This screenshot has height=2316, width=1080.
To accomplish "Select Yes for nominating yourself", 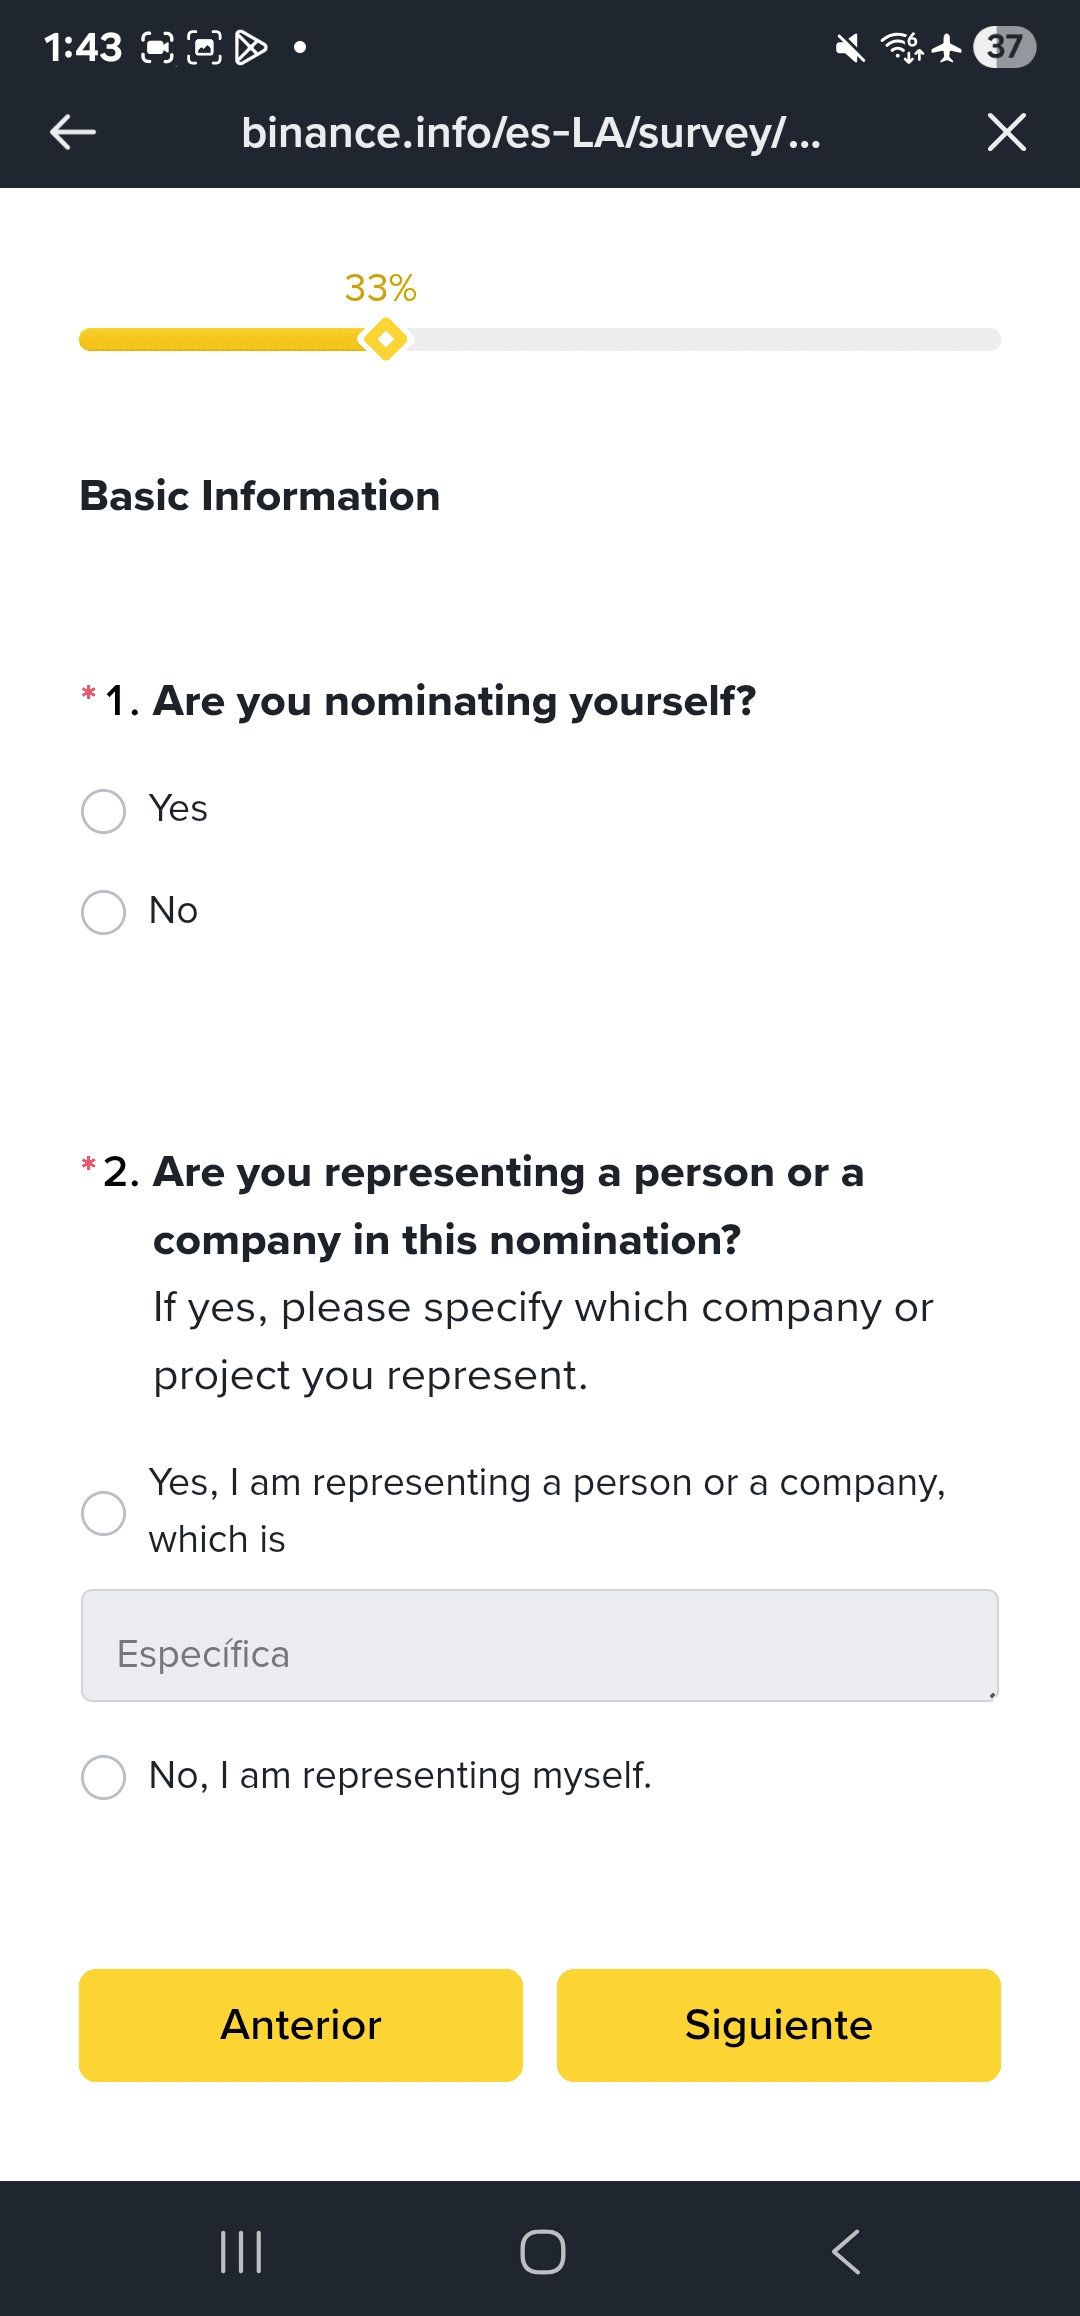I will click(x=103, y=811).
